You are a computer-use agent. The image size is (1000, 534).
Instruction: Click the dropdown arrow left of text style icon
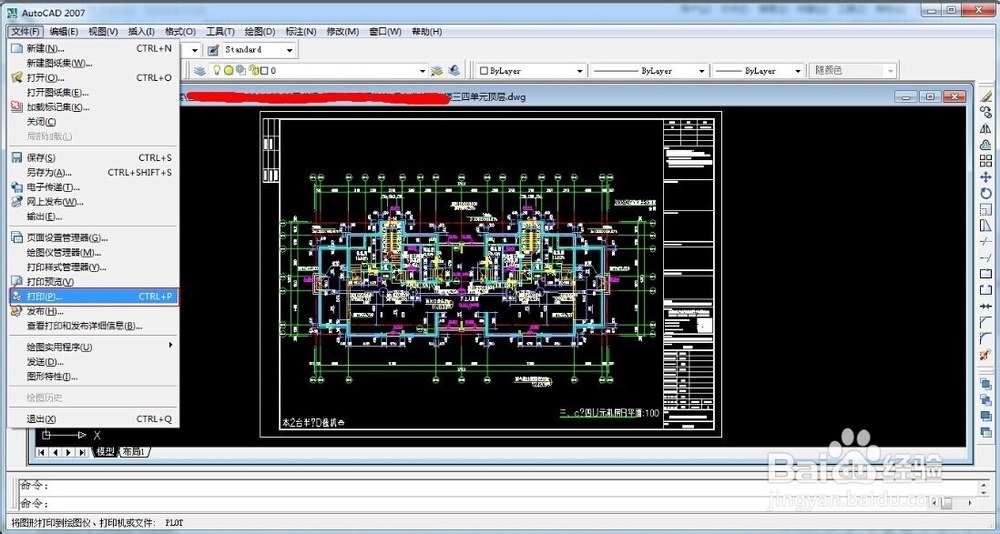point(195,50)
